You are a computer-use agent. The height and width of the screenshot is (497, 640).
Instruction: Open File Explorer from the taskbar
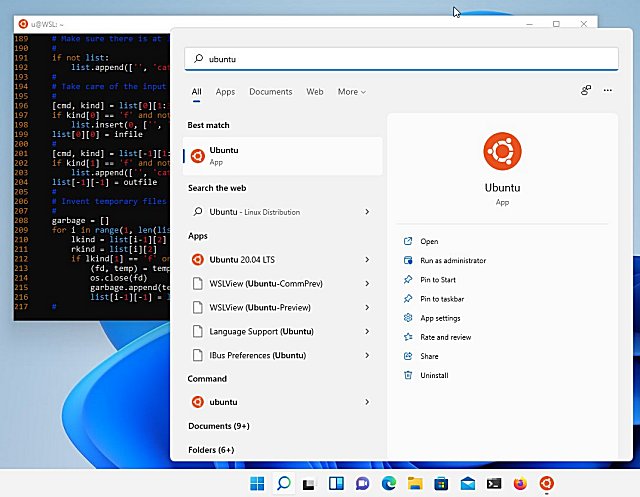pos(415,484)
